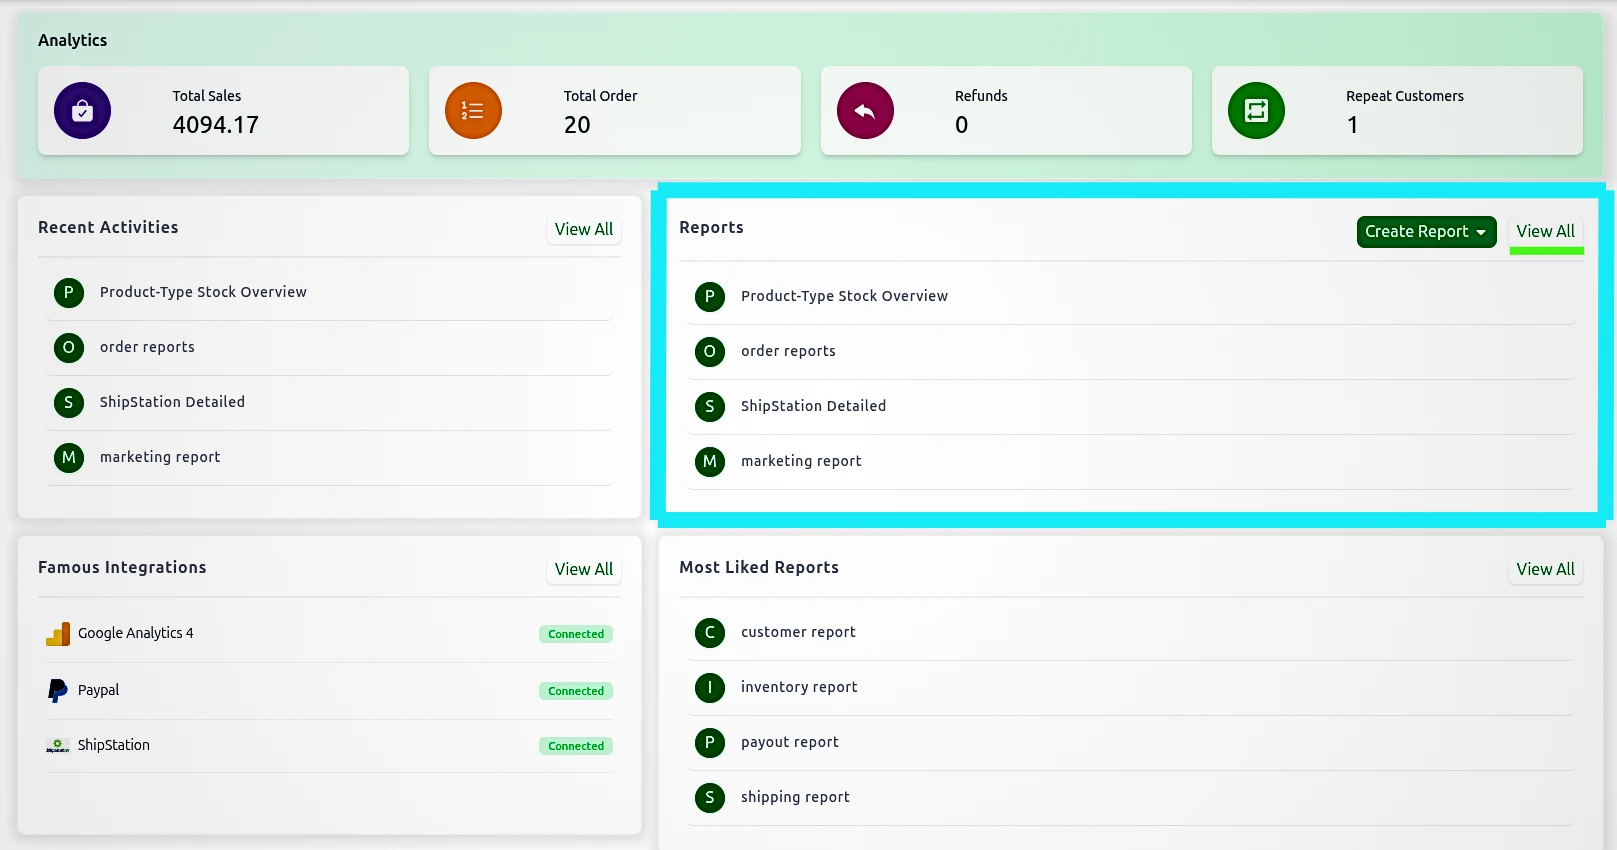Image resolution: width=1617 pixels, height=850 pixels.
Task: Open order reports in Reports panel
Action: click(x=788, y=351)
